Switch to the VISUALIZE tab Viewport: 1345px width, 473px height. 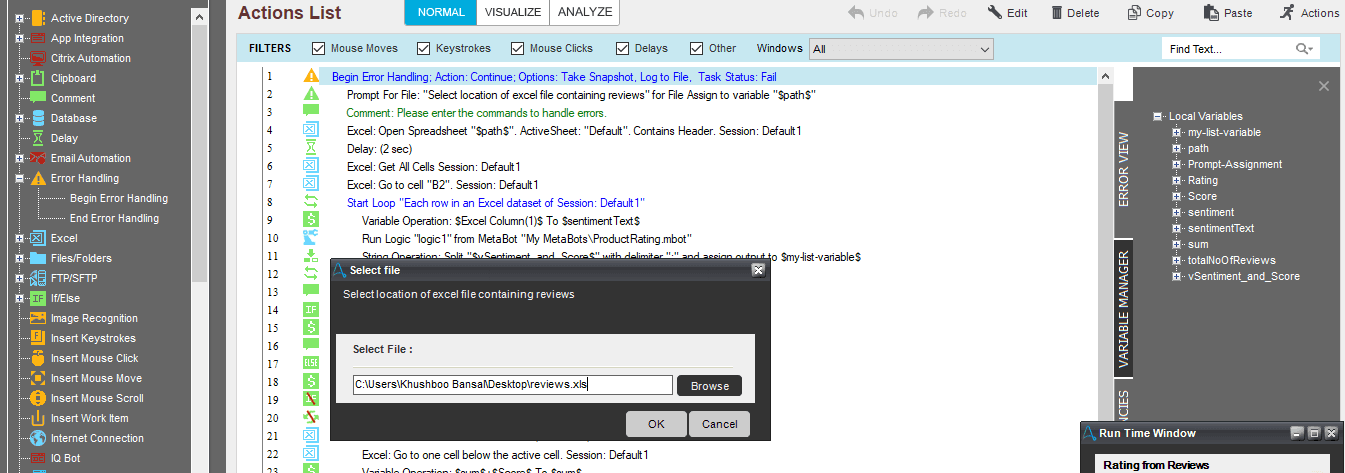(x=513, y=12)
